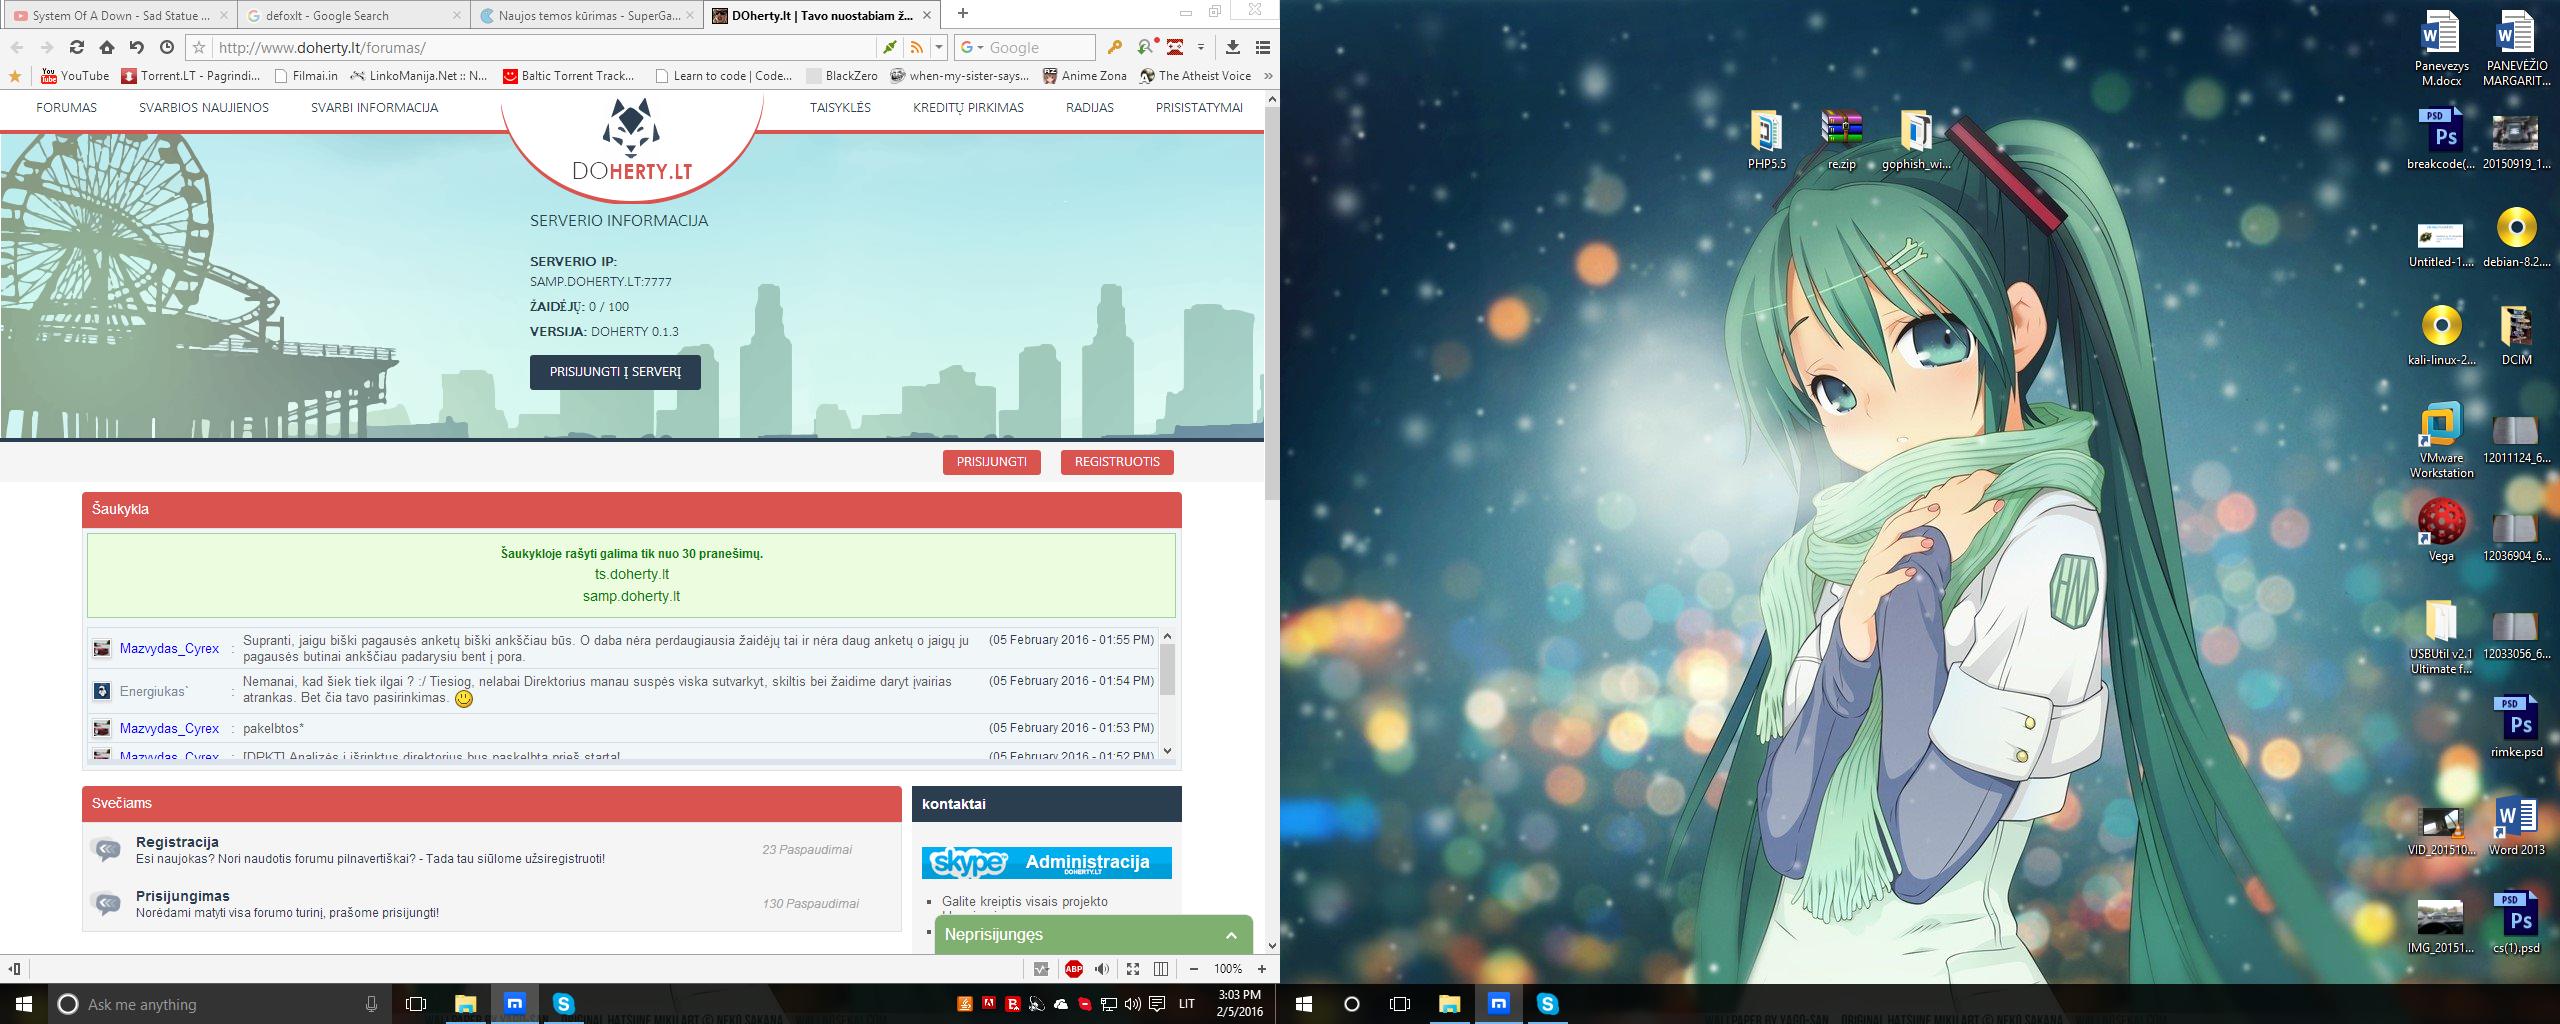Image resolution: width=2560 pixels, height=1024 pixels.
Task: Expand the extensions dropdown arrow in the toolbar
Action: tap(1201, 47)
